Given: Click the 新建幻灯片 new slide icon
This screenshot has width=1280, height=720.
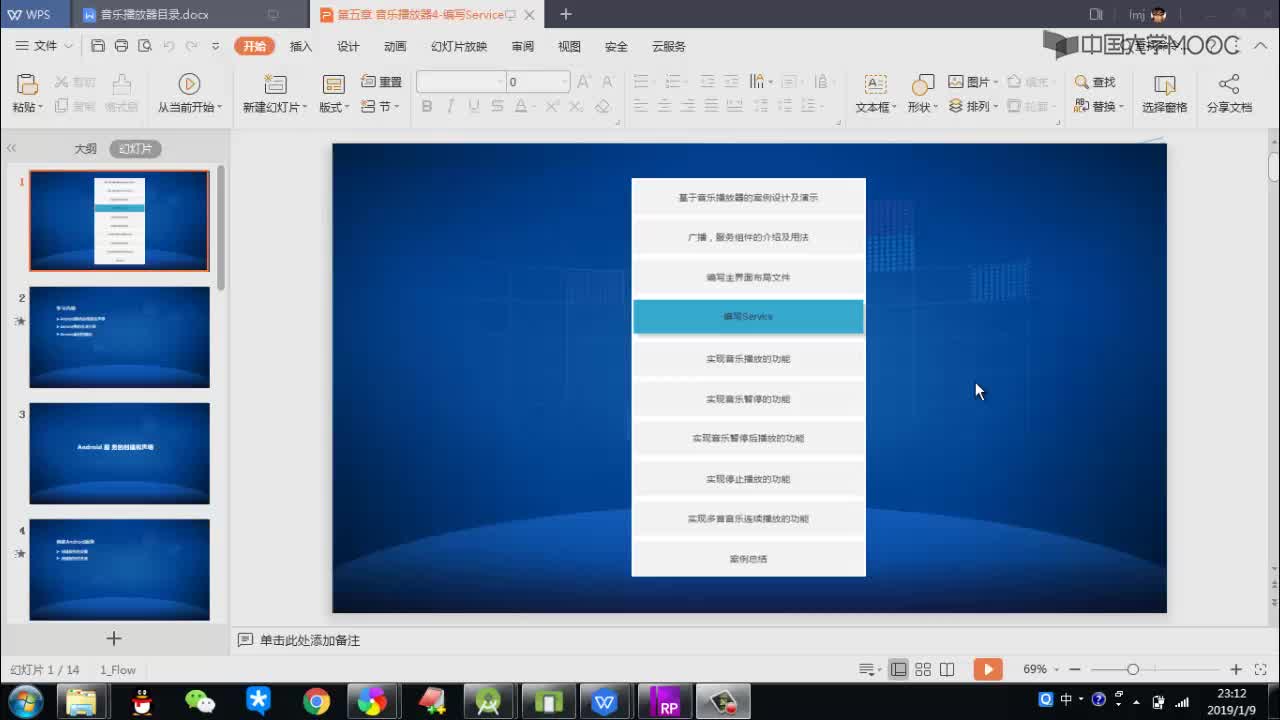Looking at the screenshot, I should coord(275,84).
